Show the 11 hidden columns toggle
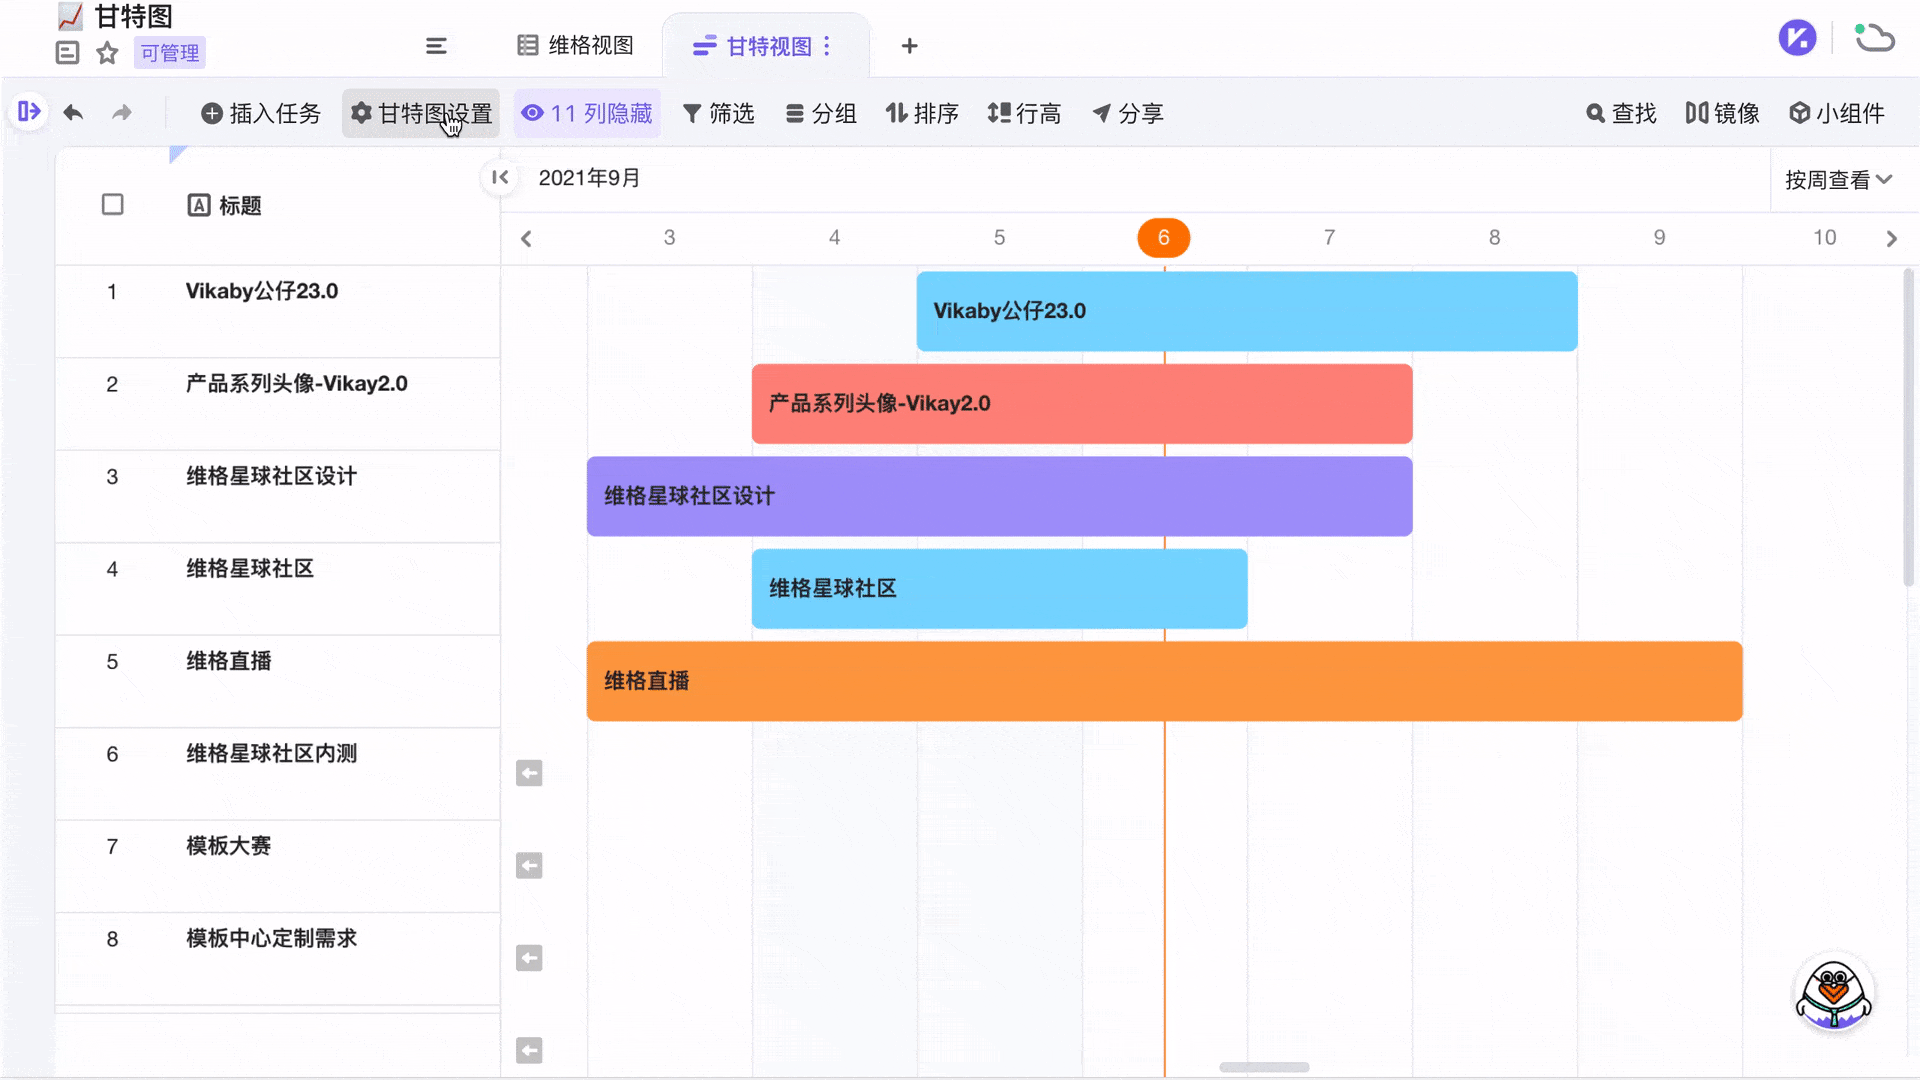This screenshot has height=1080, width=1920. [588, 113]
